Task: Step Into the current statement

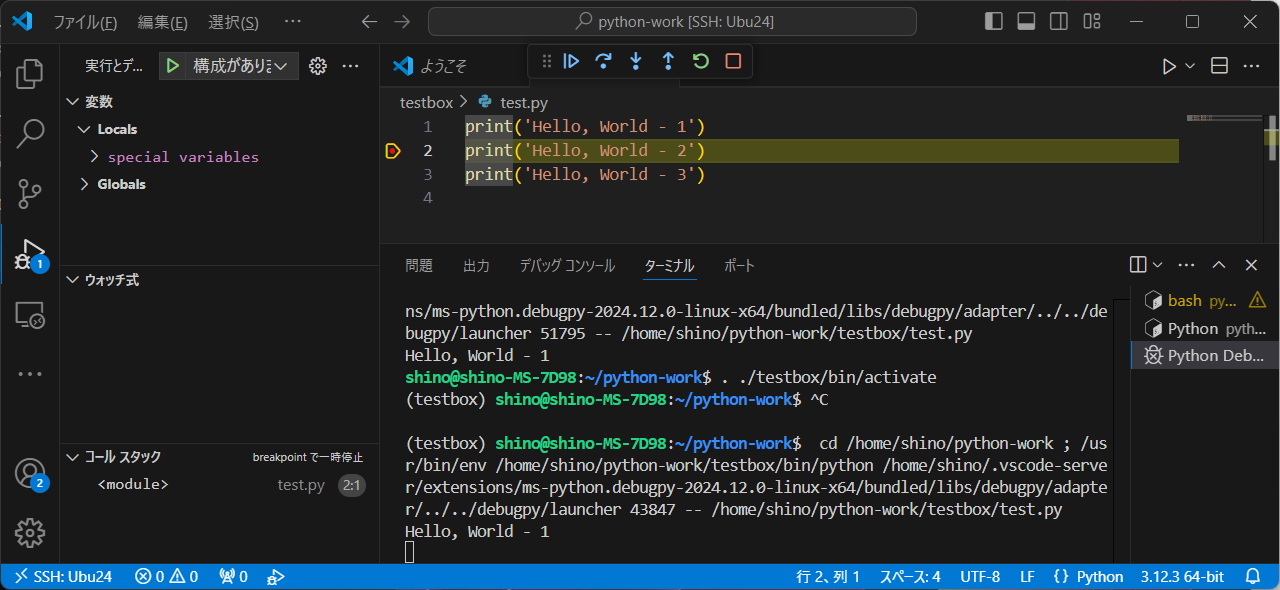Action: point(635,61)
